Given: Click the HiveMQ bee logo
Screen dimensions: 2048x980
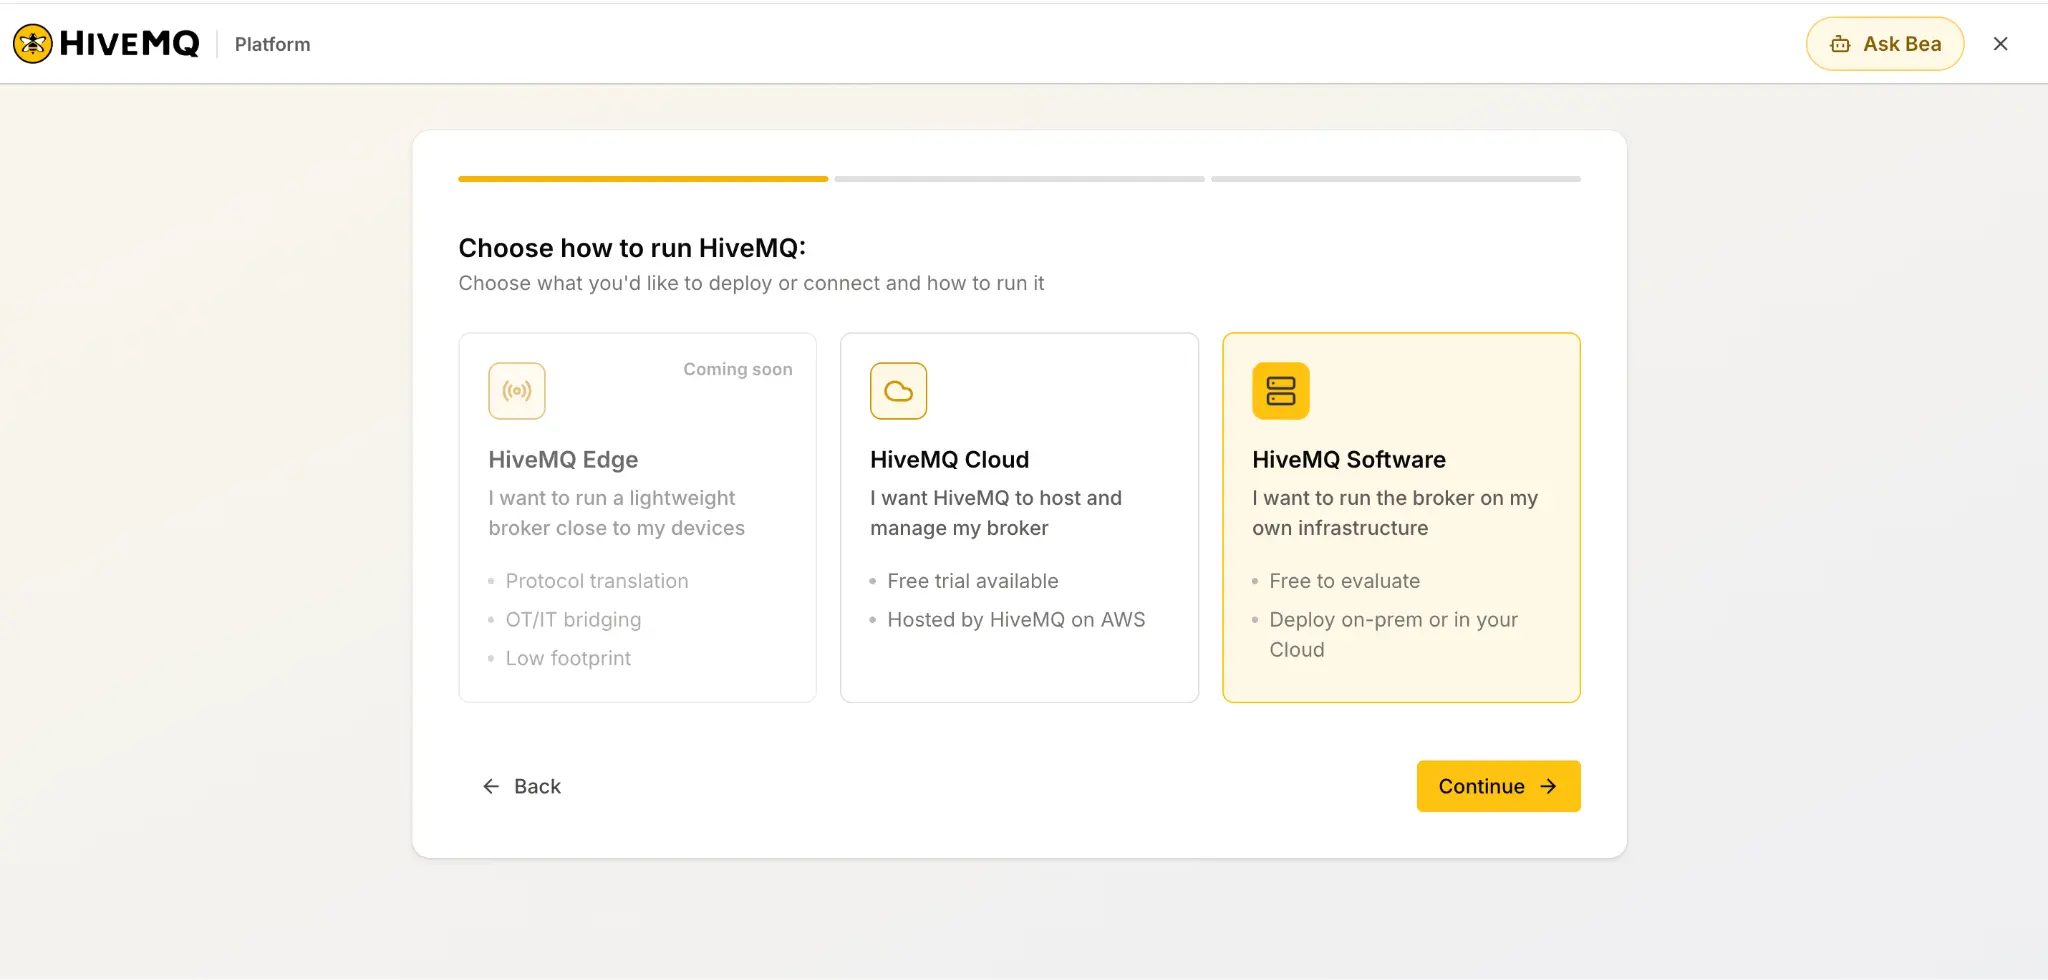Looking at the screenshot, I should pos(32,44).
